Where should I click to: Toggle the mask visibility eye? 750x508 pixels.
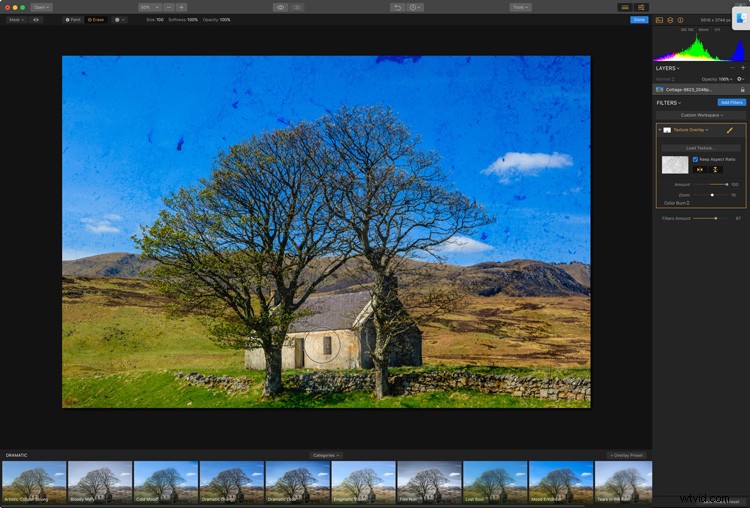click(x=36, y=20)
